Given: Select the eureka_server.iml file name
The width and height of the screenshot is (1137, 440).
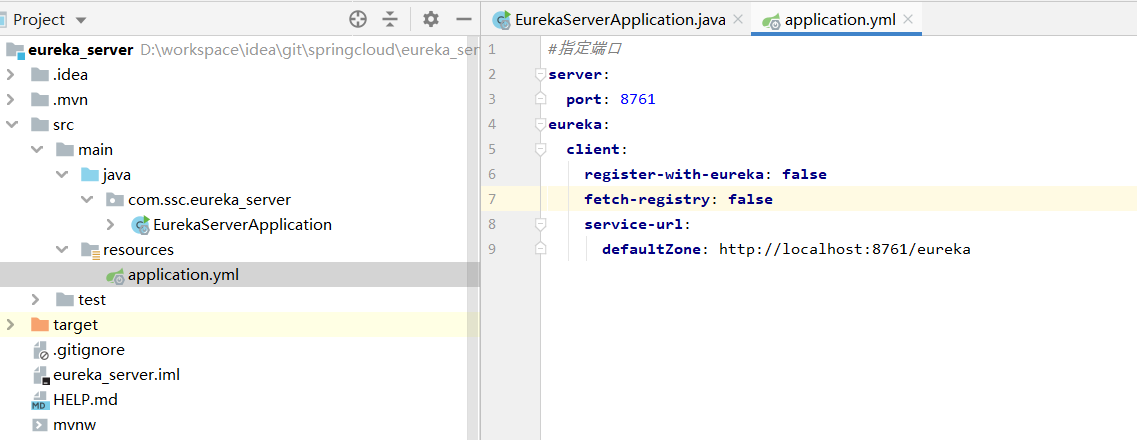Looking at the screenshot, I should coord(116,375).
